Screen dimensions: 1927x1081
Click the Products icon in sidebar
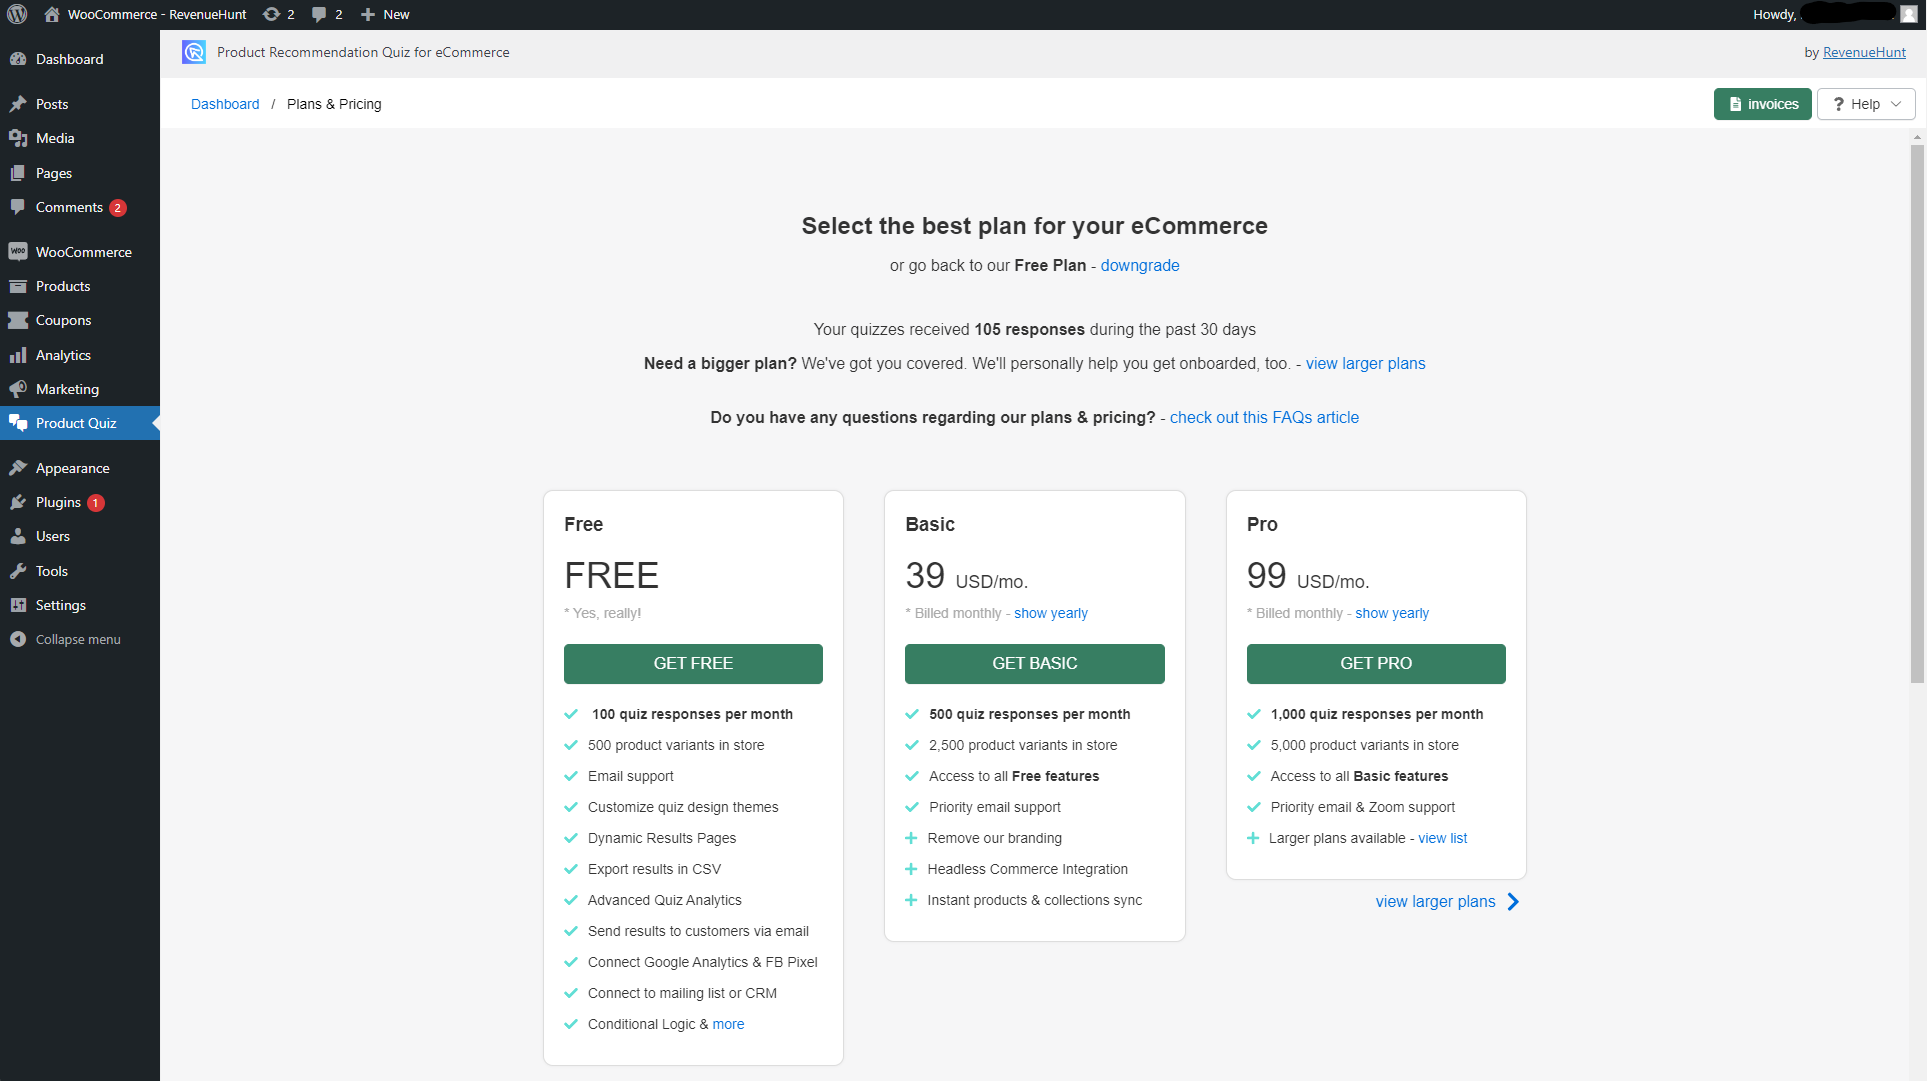[x=18, y=286]
